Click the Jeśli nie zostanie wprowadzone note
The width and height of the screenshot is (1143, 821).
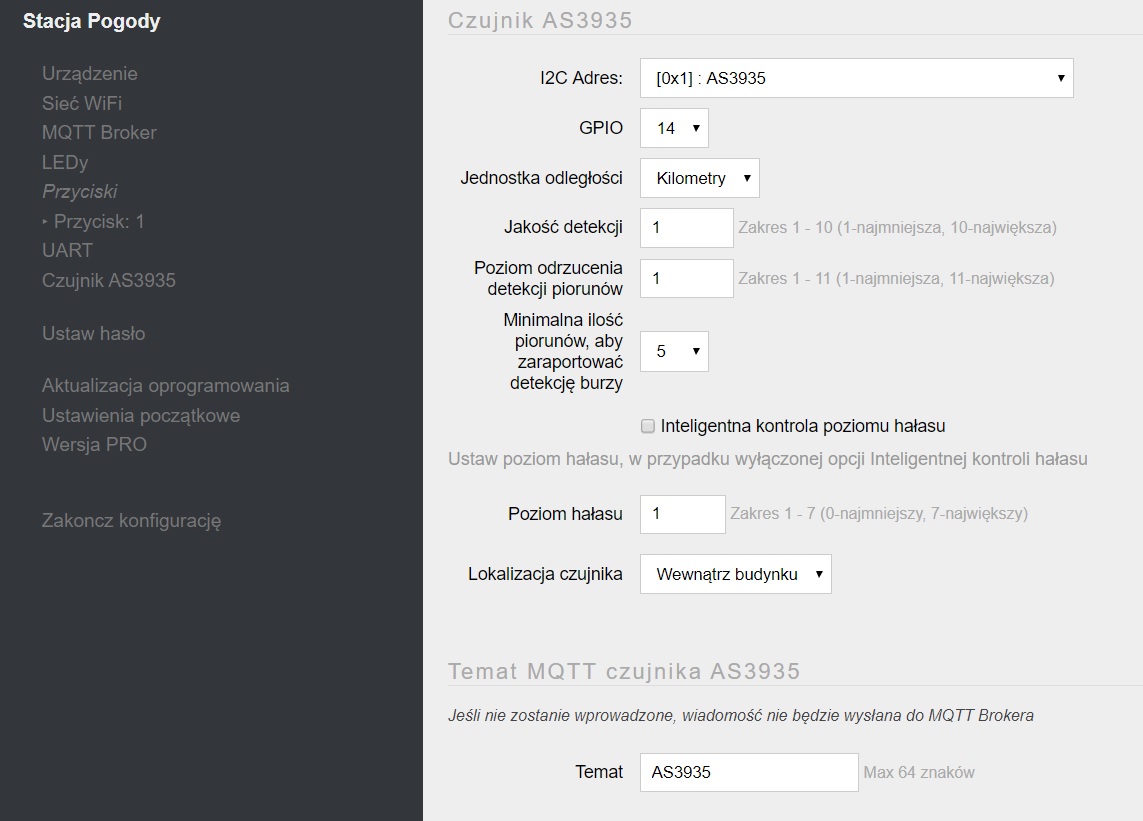pos(741,716)
